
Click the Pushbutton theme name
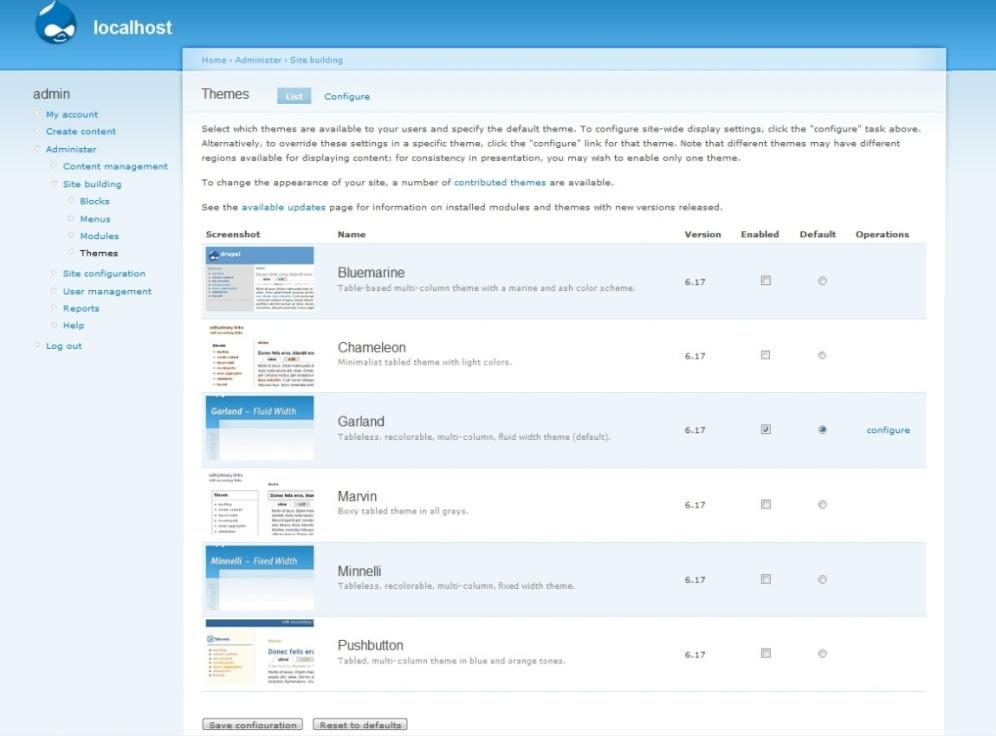(370, 645)
